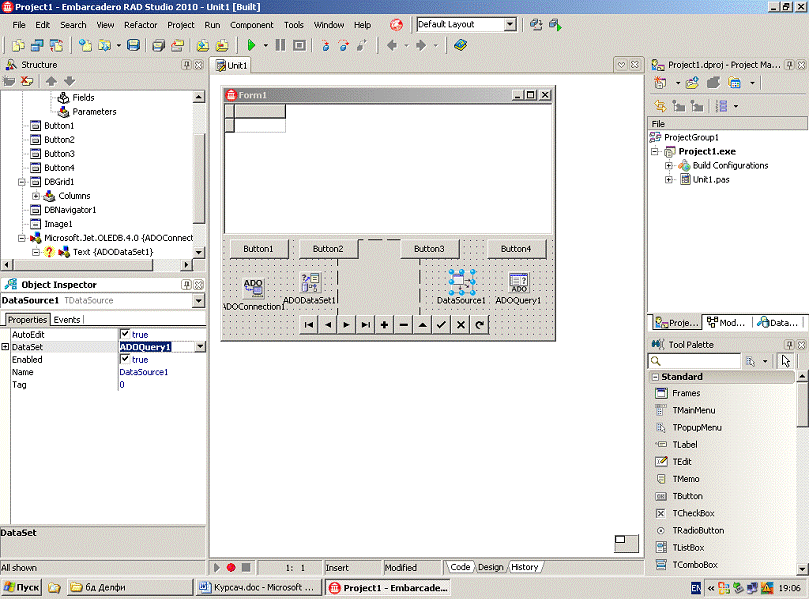The width and height of the screenshot is (809, 599).
Task: Click DBNavigator's Refresh button
Action: pyautogui.click(x=479, y=325)
